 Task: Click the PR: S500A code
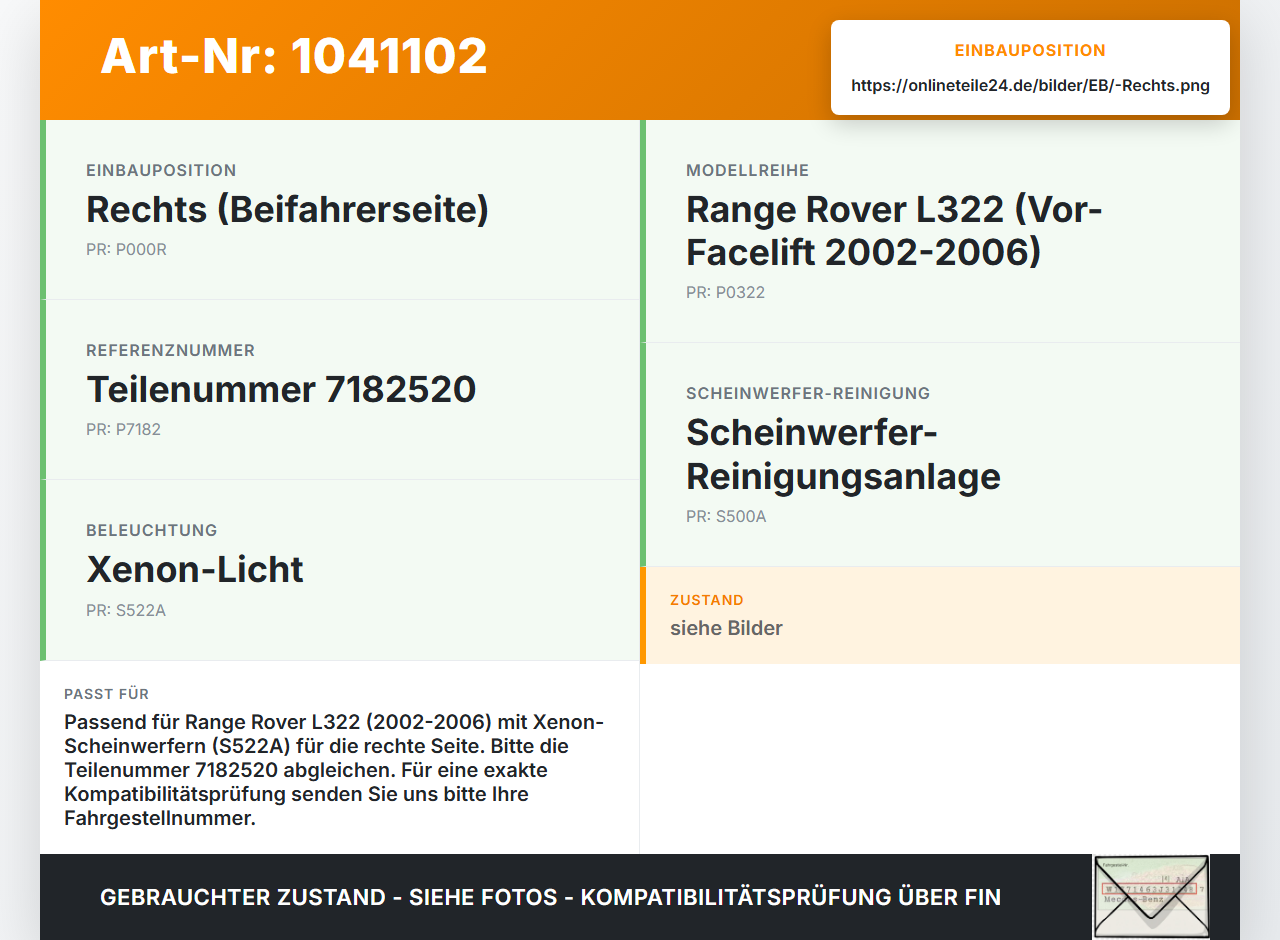coord(726,517)
